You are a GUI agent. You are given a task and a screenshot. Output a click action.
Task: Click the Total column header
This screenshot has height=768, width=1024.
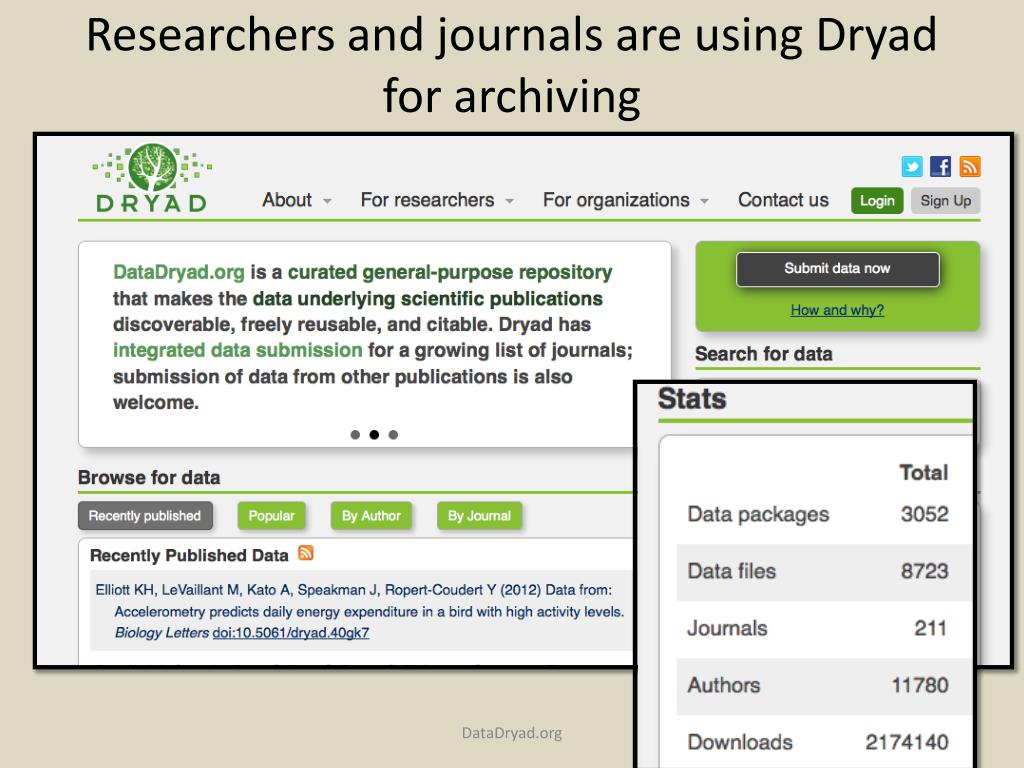point(923,472)
